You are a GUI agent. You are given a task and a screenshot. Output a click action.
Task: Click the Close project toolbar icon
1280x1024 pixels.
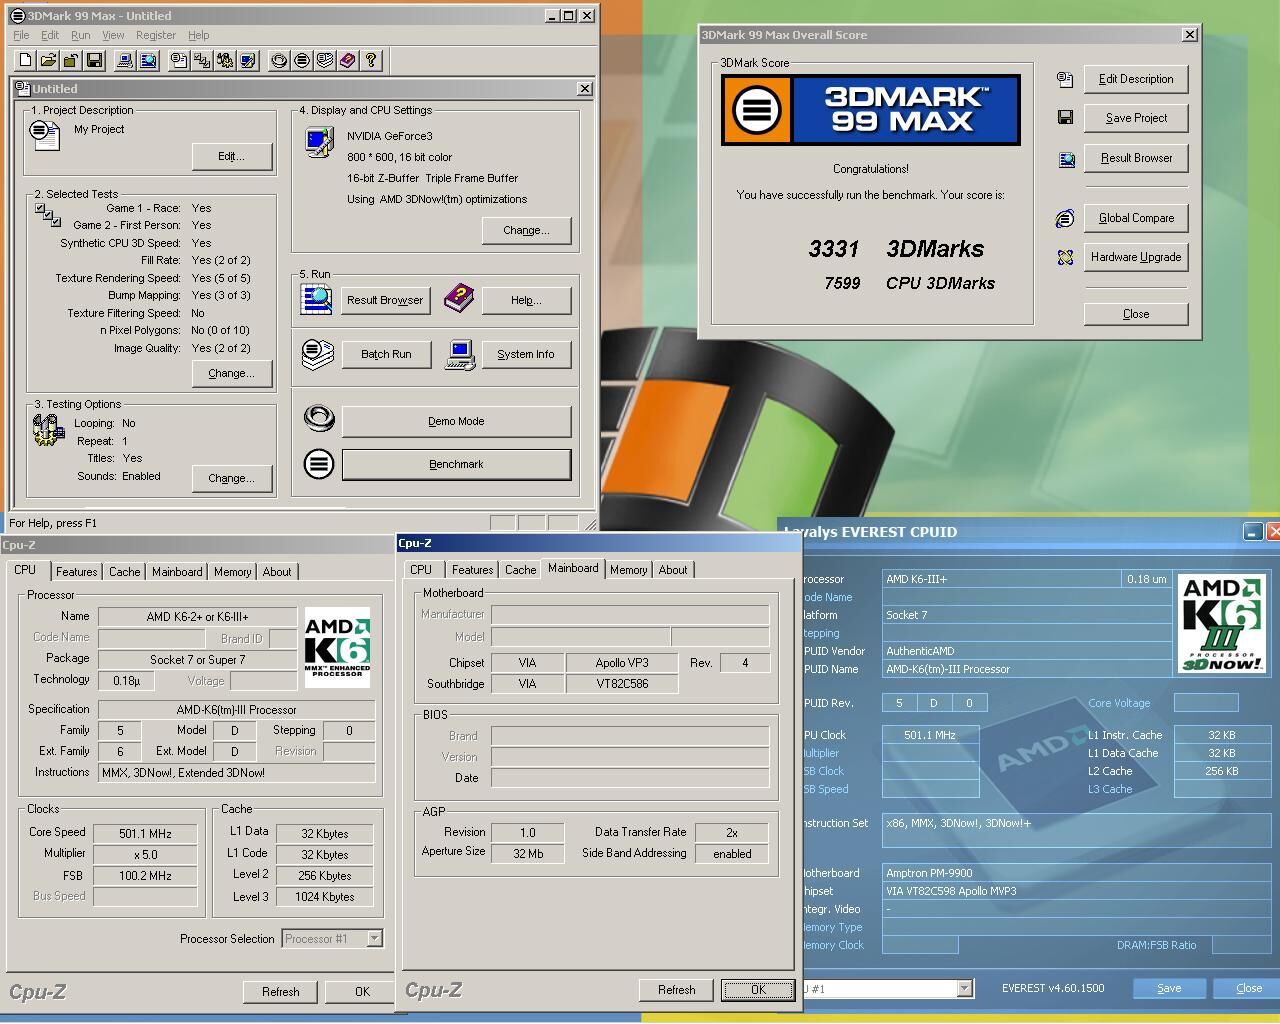[x=71, y=61]
